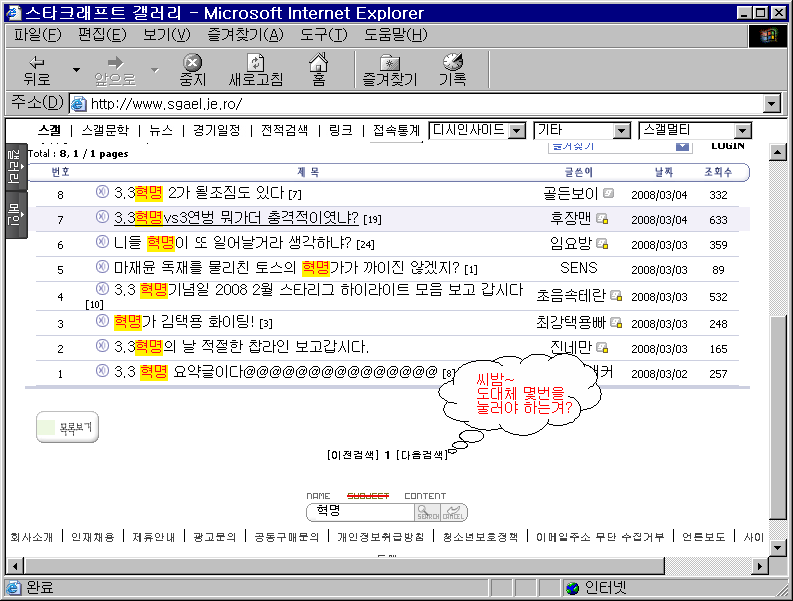This screenshot has width=793, height=601.
Task: Refresh the page with 새로고침
Action: click(x=255, y=70)
